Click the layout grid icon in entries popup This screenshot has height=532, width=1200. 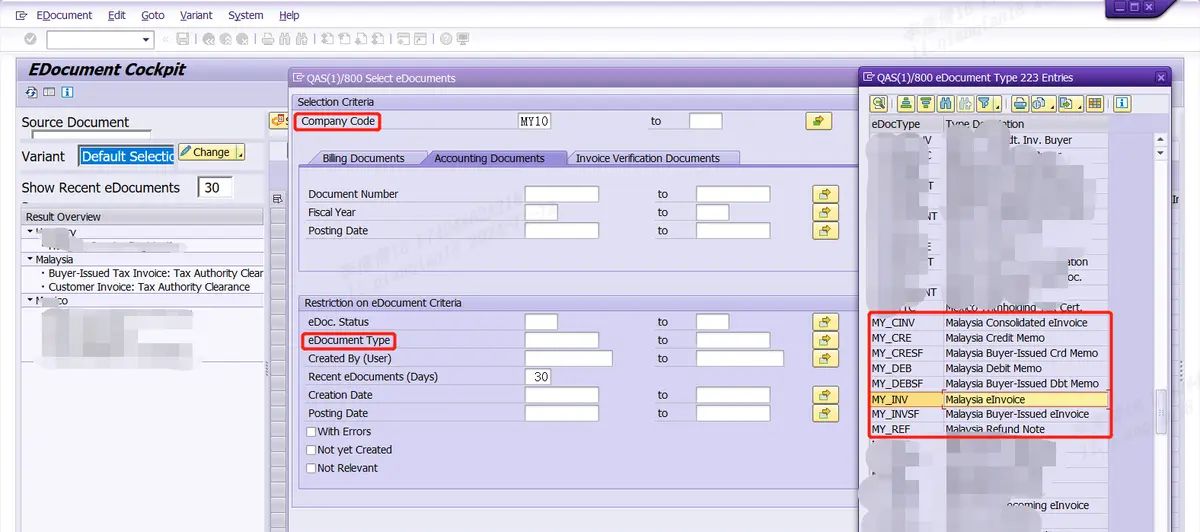[1094, 103]
